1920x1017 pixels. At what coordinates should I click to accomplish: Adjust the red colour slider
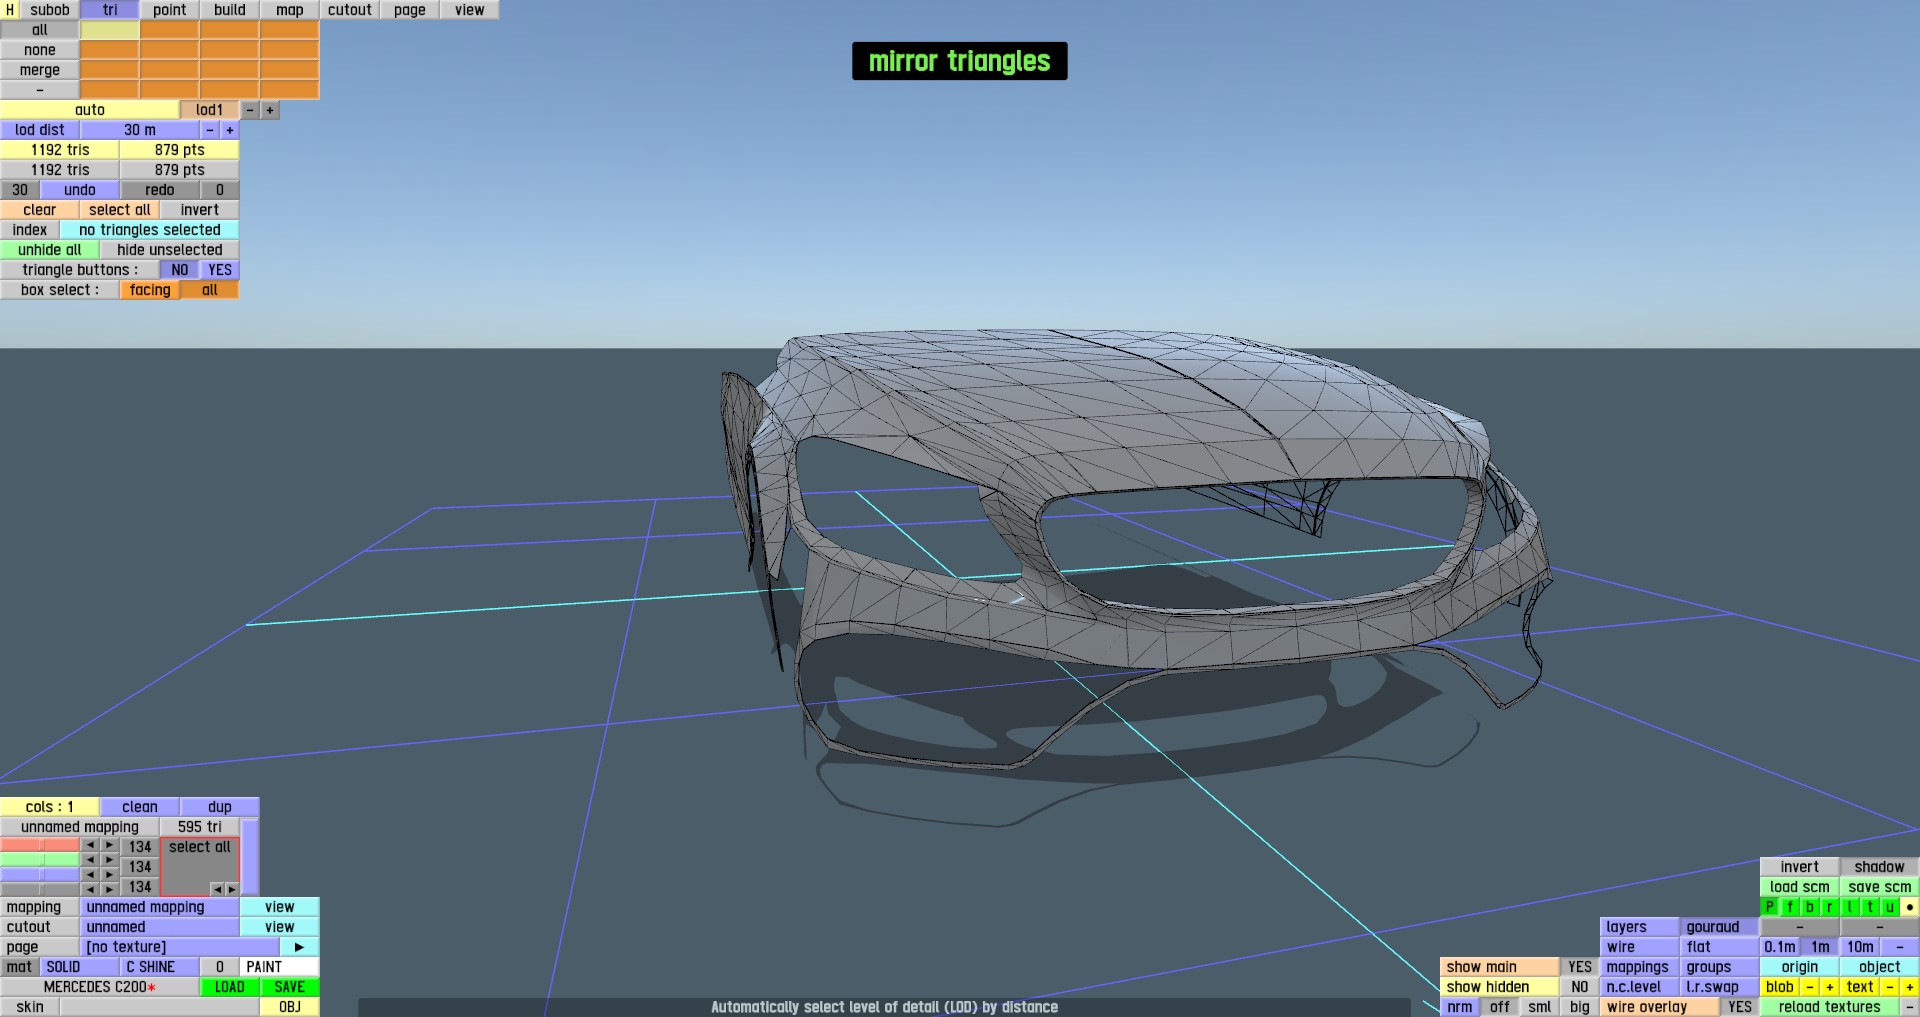[x=40, y=845]
